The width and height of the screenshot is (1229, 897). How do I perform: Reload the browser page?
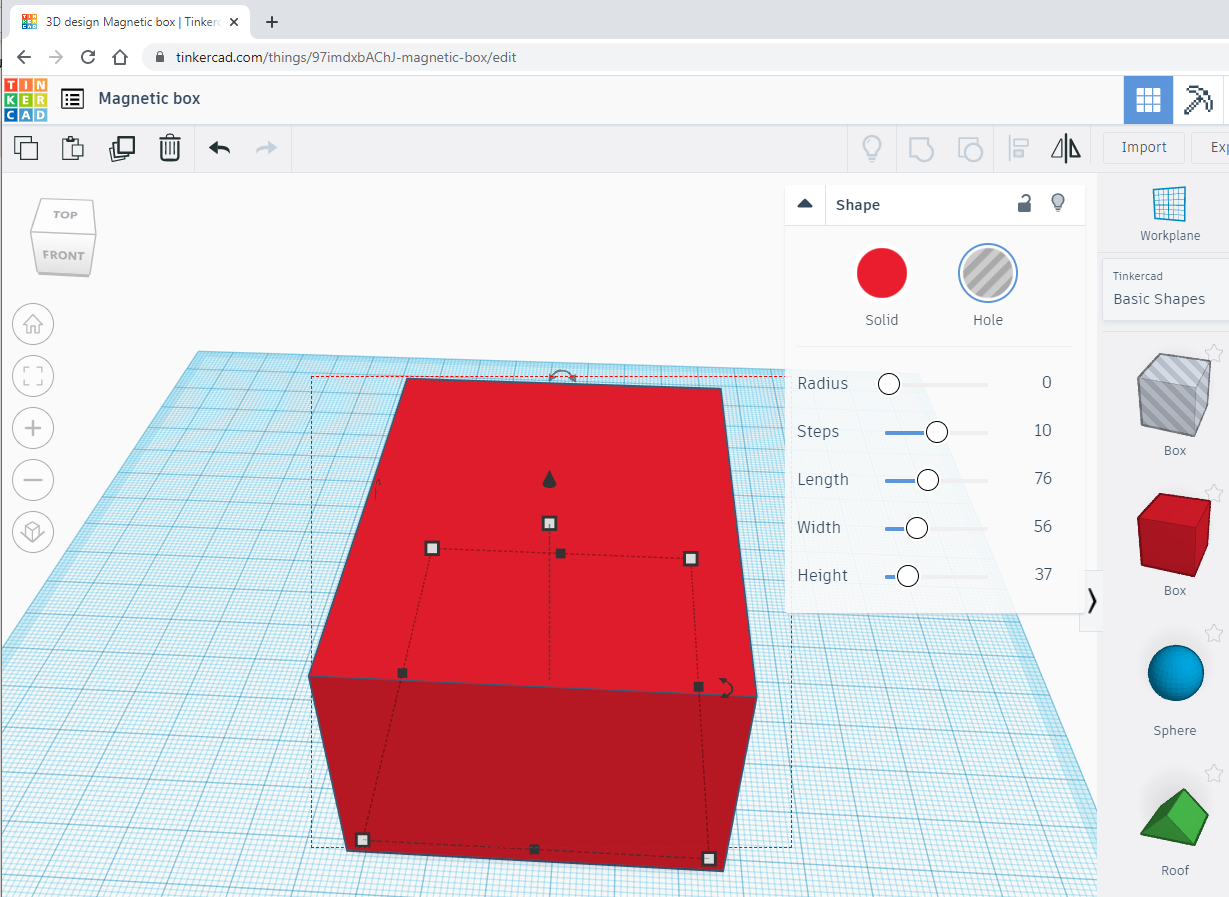point(88,57)
